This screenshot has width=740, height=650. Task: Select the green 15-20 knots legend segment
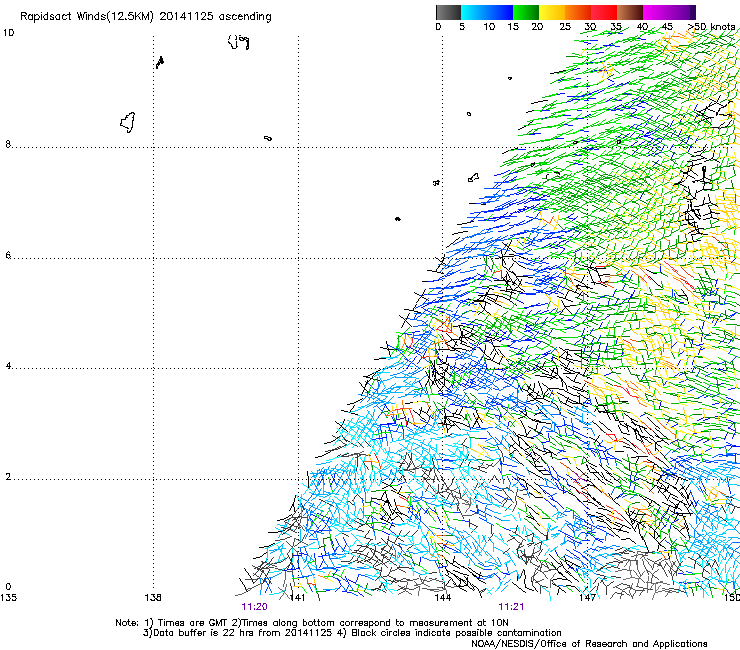click(x=526, y=12)
